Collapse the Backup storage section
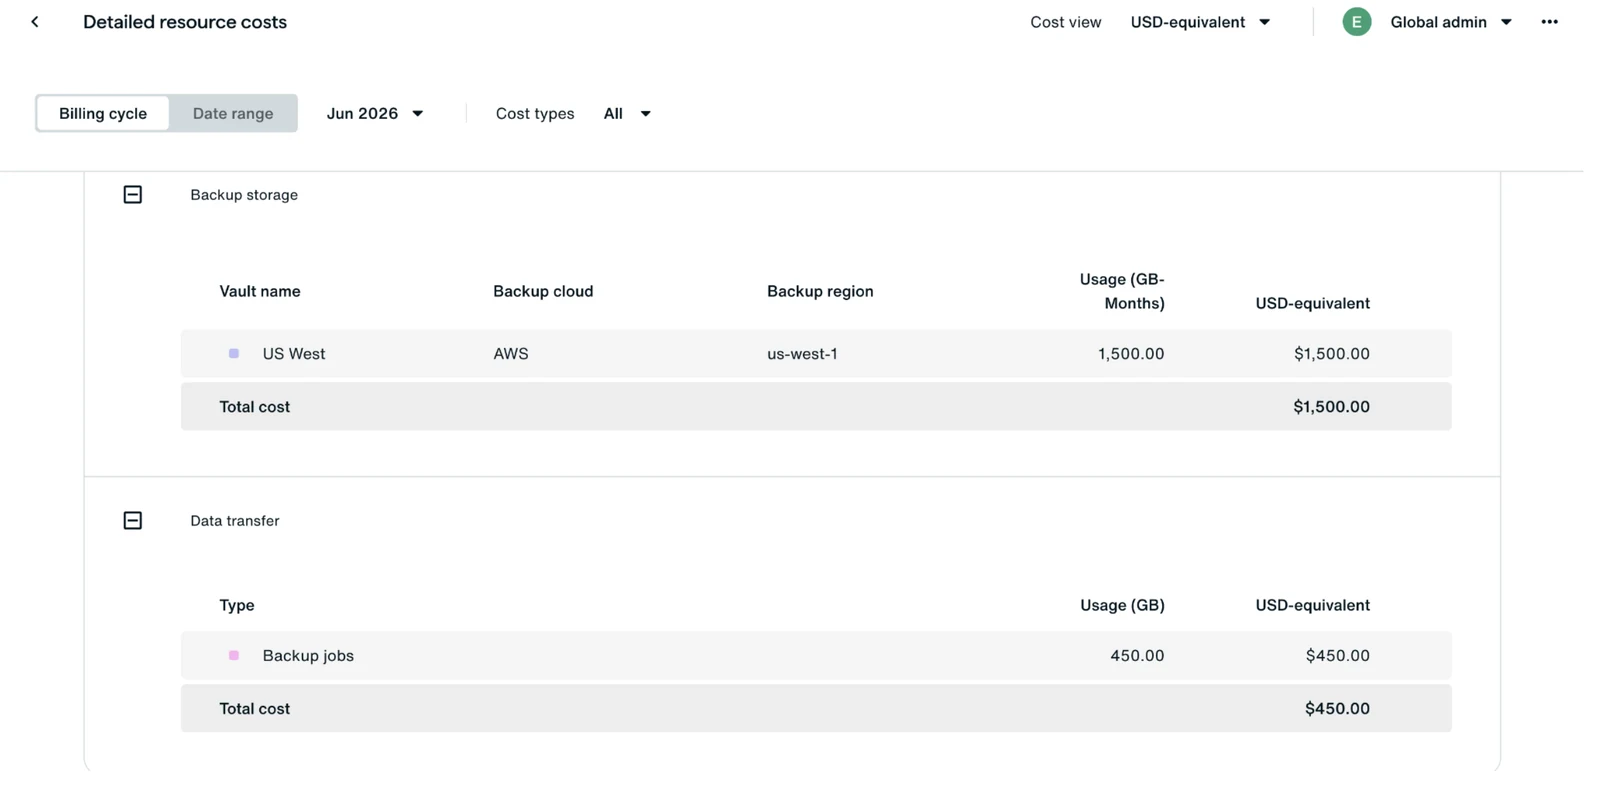The height and width of the screenshot is (802, 1600). [x=133, y=195]
